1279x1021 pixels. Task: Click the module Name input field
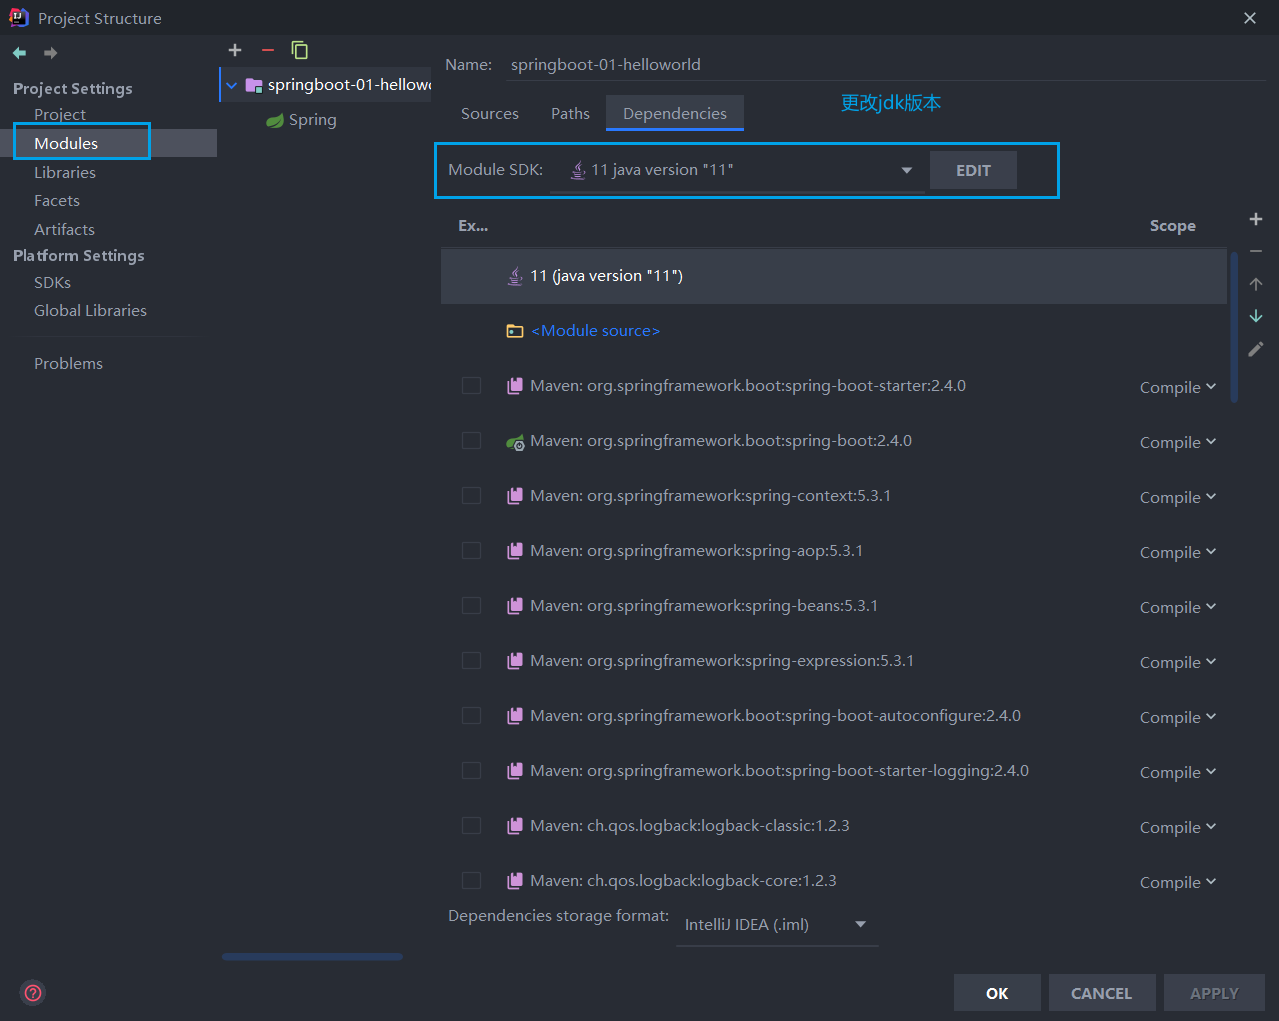point(885,65)
